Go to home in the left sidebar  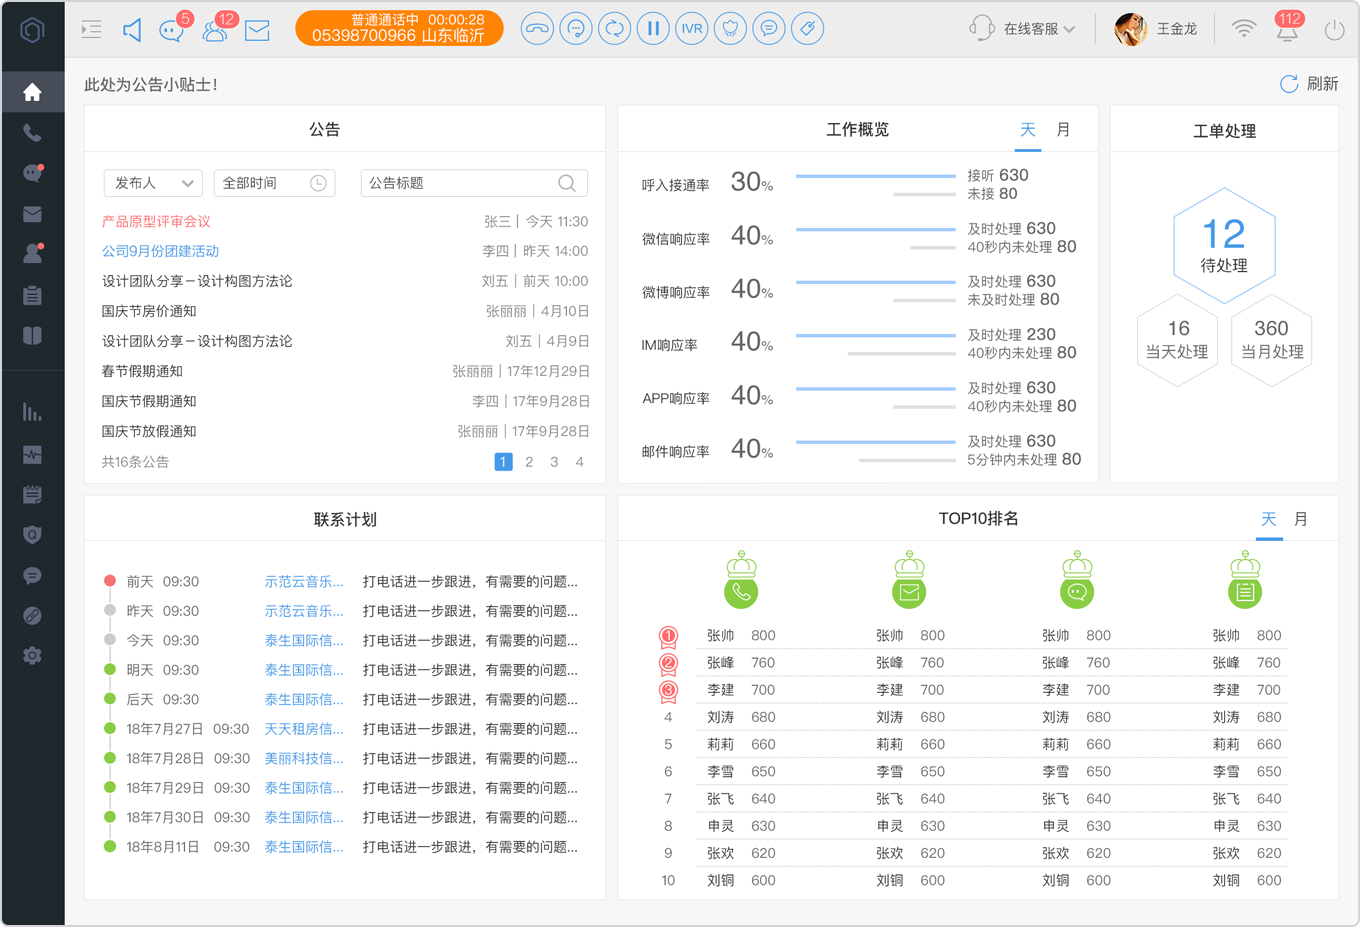coord(32,92)
